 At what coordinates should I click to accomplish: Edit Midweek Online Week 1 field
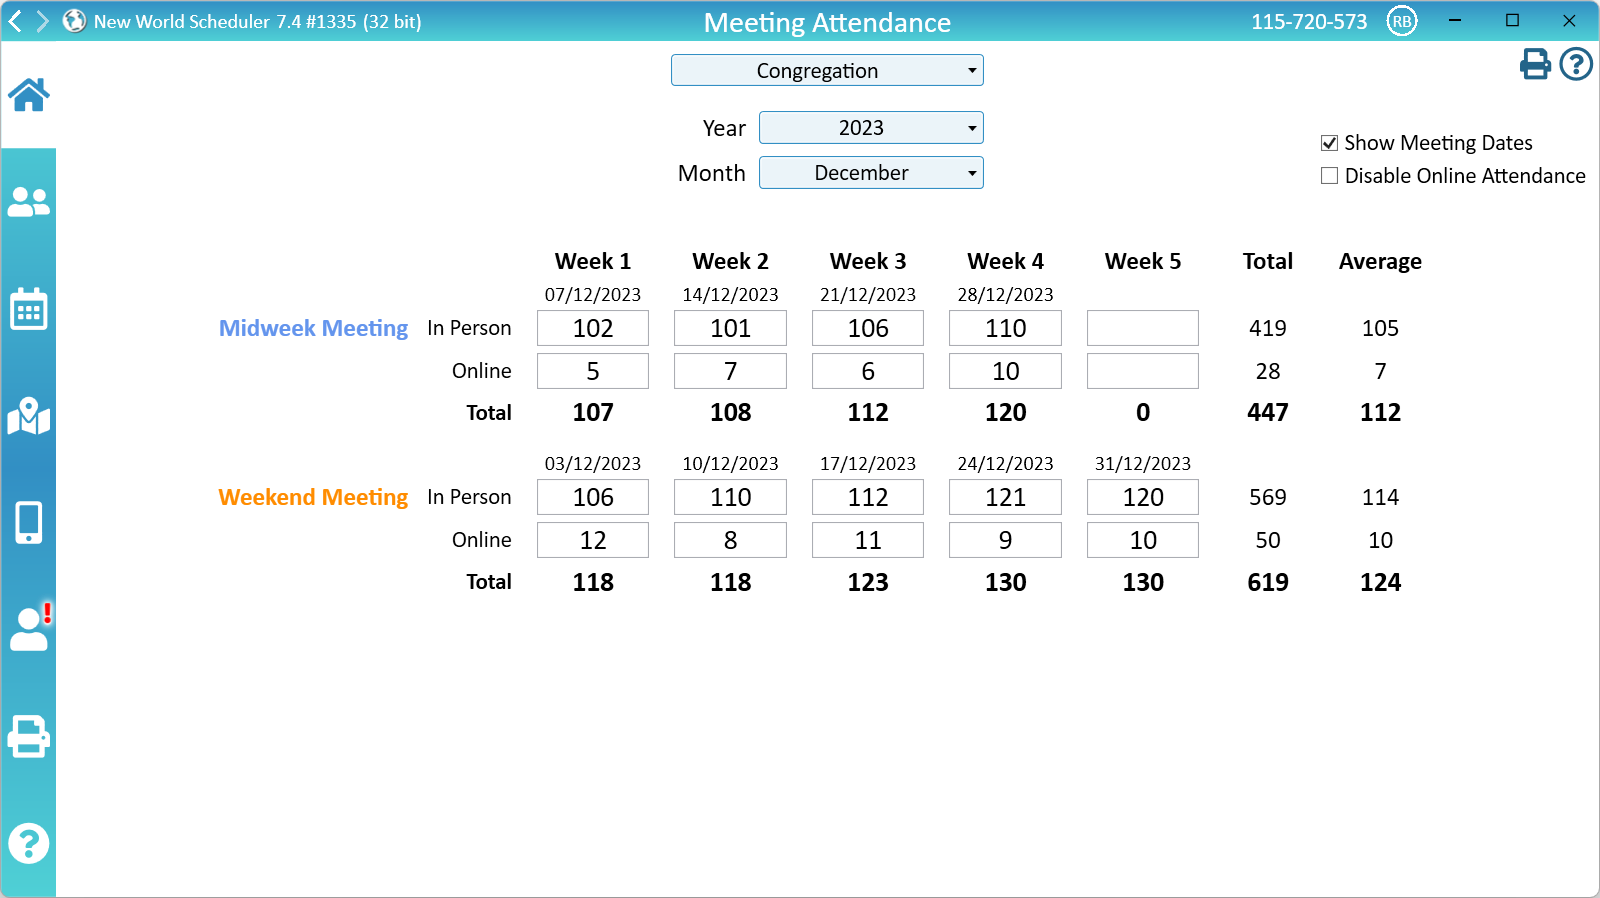point(593,371)
